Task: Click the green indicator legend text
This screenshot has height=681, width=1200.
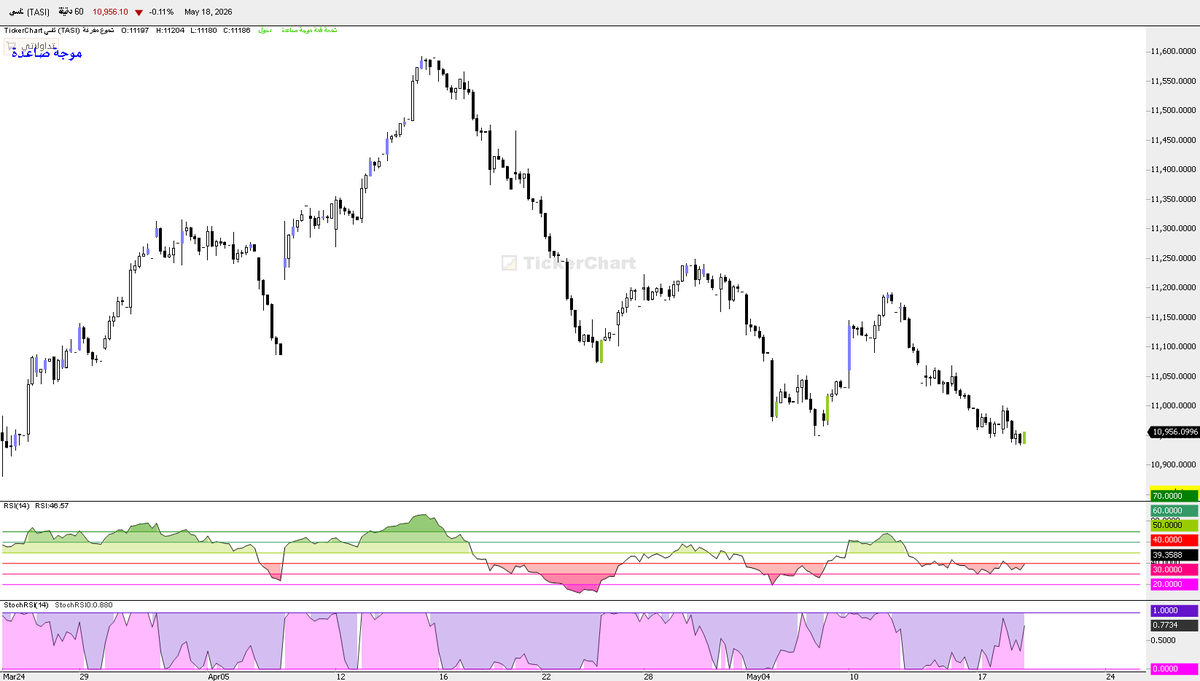Action: pyautogui.click(x=297, y=30)
